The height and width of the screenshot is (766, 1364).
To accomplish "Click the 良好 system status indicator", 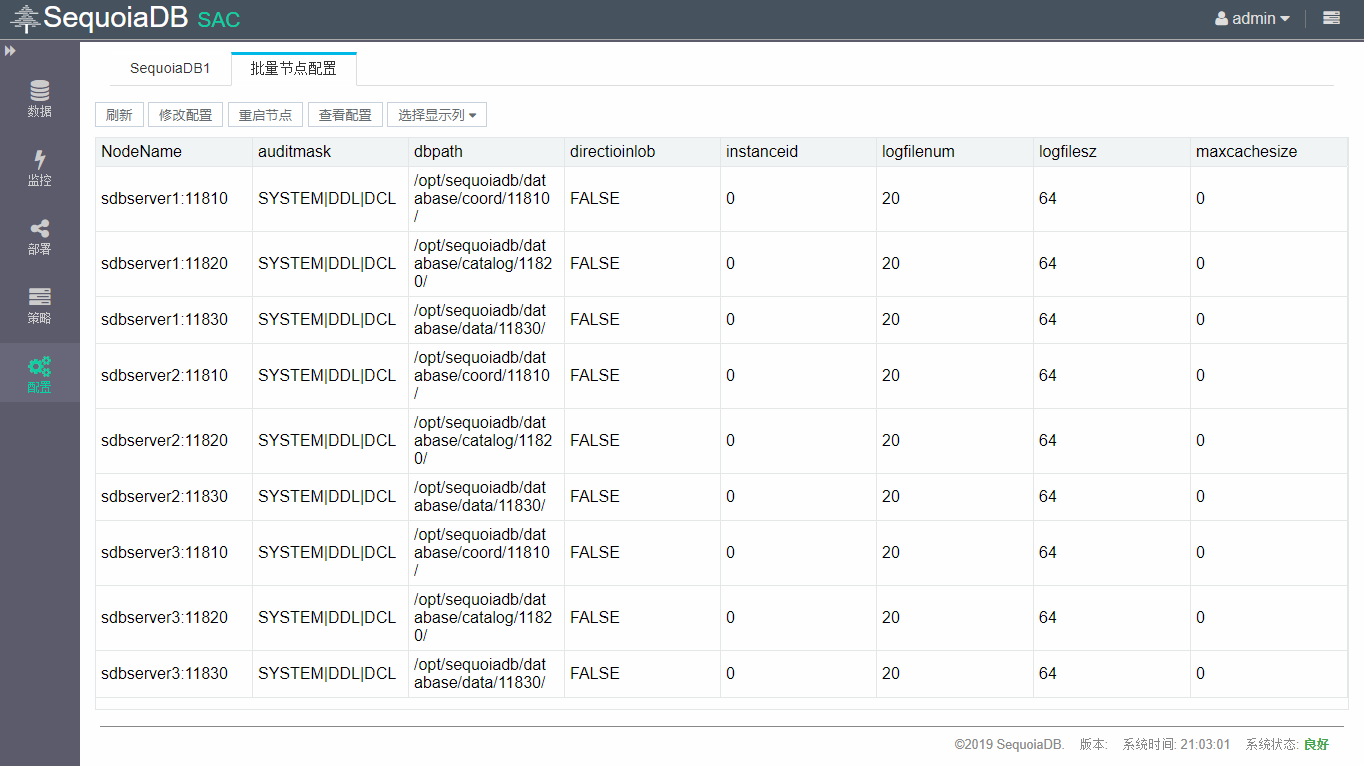I will click(1316, 744).
